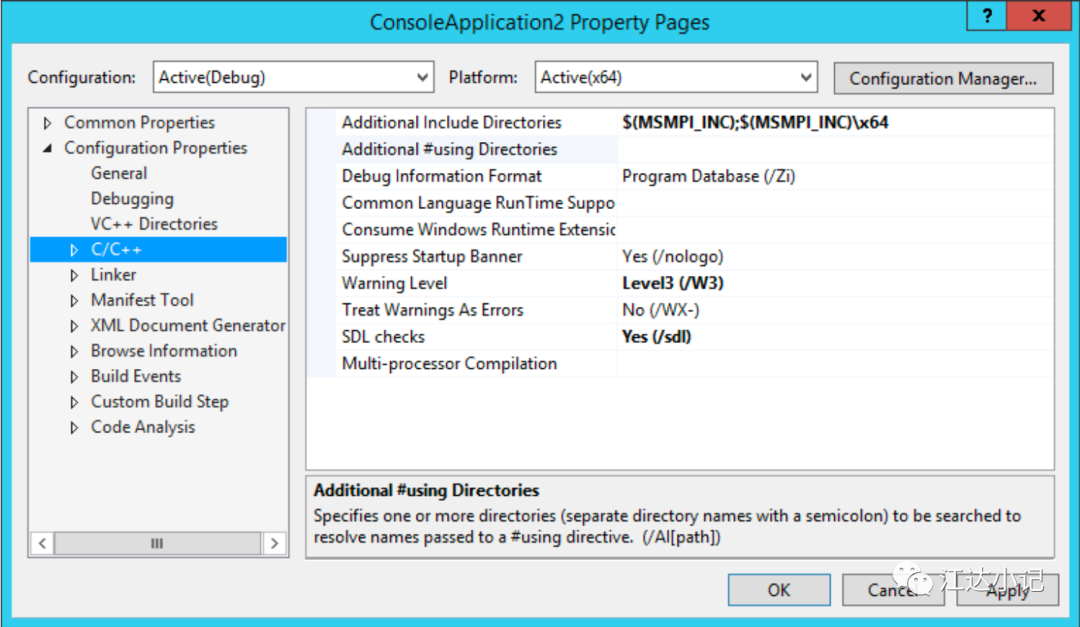Expand the Build Events arrow
1080x627 pixels.
pyautogui.click(x=74, y=377)
